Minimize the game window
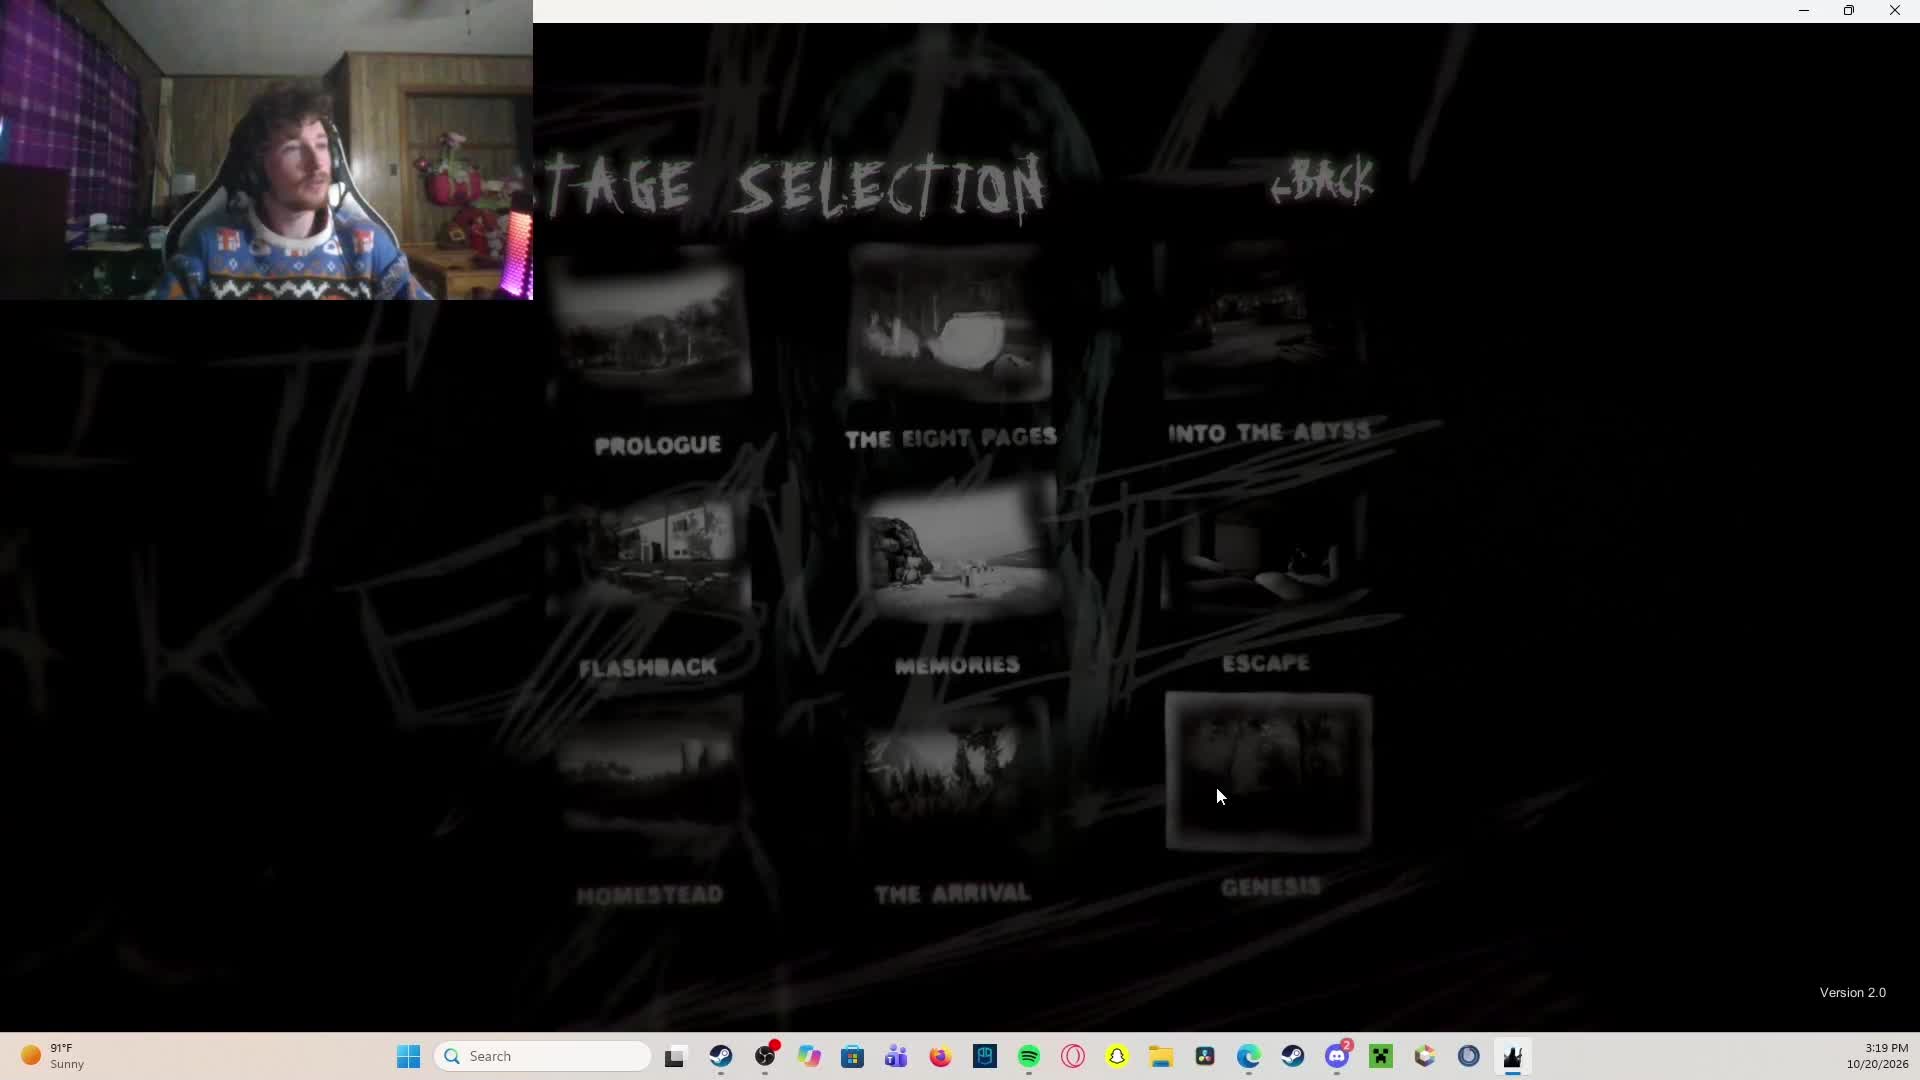This screenshot has width=1920, height=1080. click(x=1804, y=11)
